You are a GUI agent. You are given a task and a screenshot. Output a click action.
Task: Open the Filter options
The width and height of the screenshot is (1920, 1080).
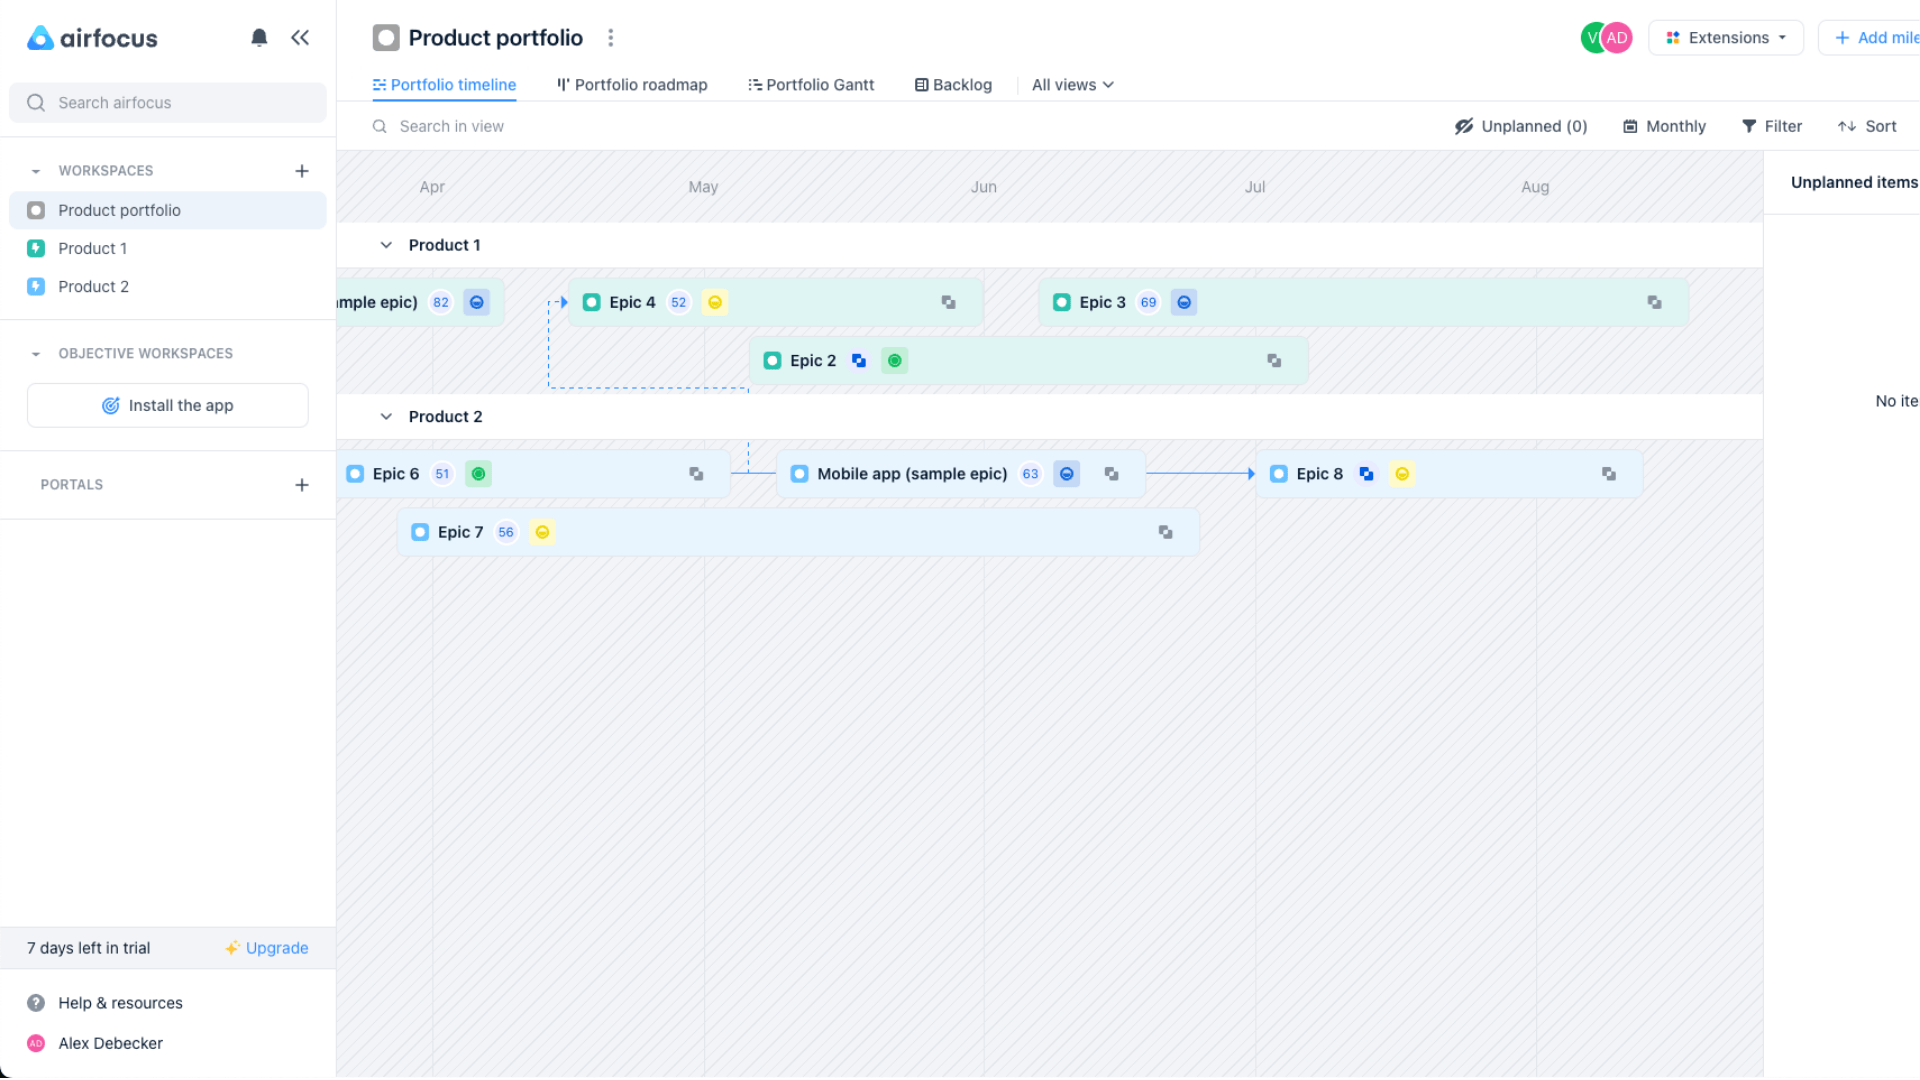[1772, 126]
